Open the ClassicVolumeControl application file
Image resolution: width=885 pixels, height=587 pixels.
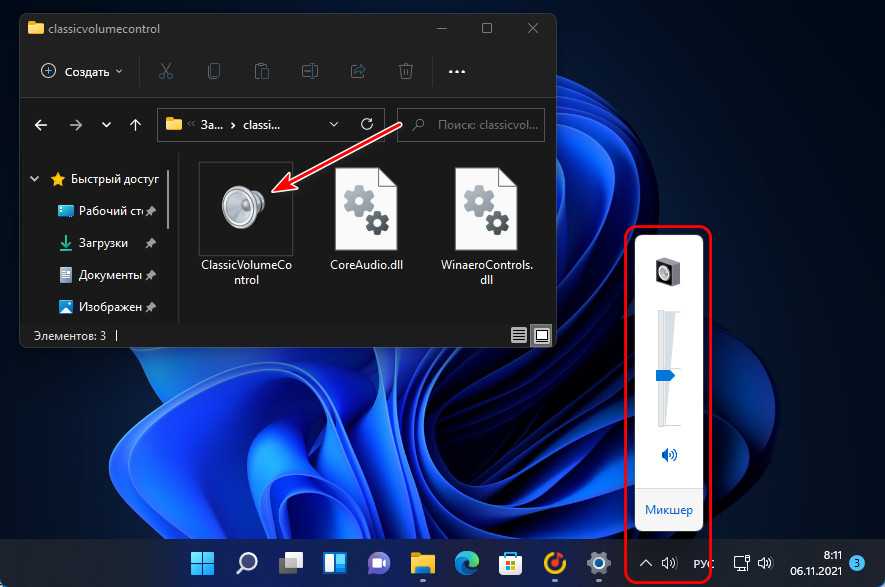click(245, 208)
